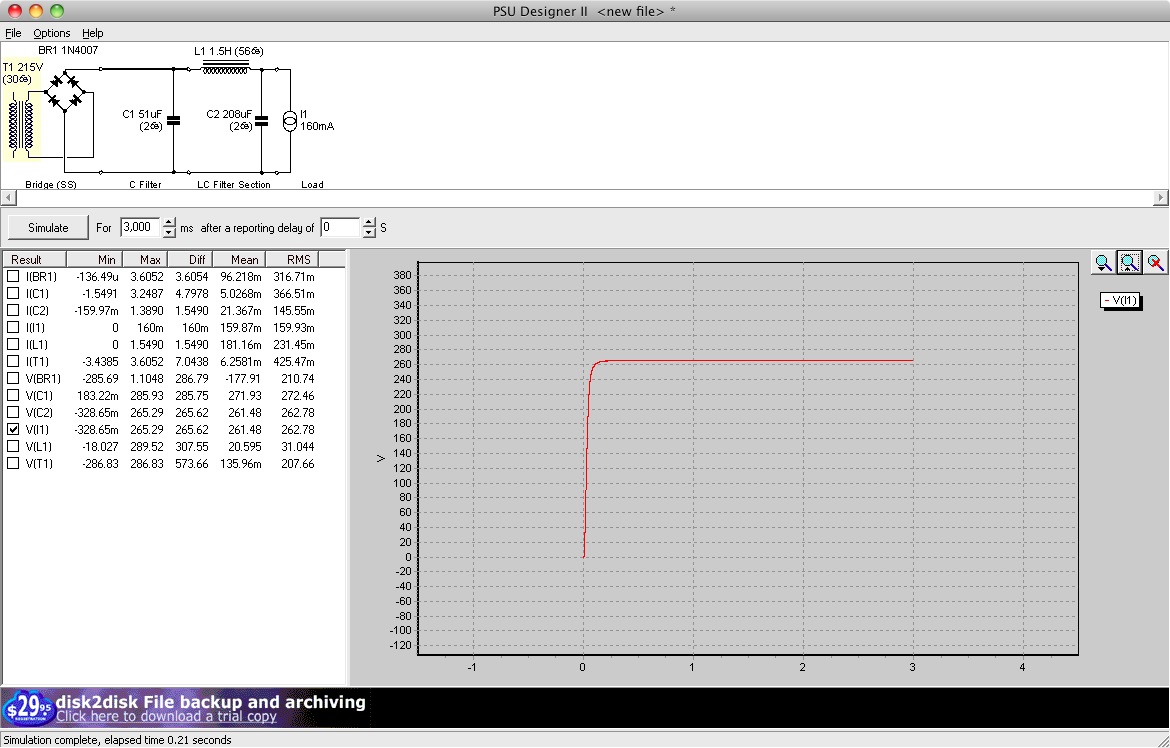The width and height of the screenshot is (1170, 748).
Task: Sort by the Diff column header
Action: [190, 260]
